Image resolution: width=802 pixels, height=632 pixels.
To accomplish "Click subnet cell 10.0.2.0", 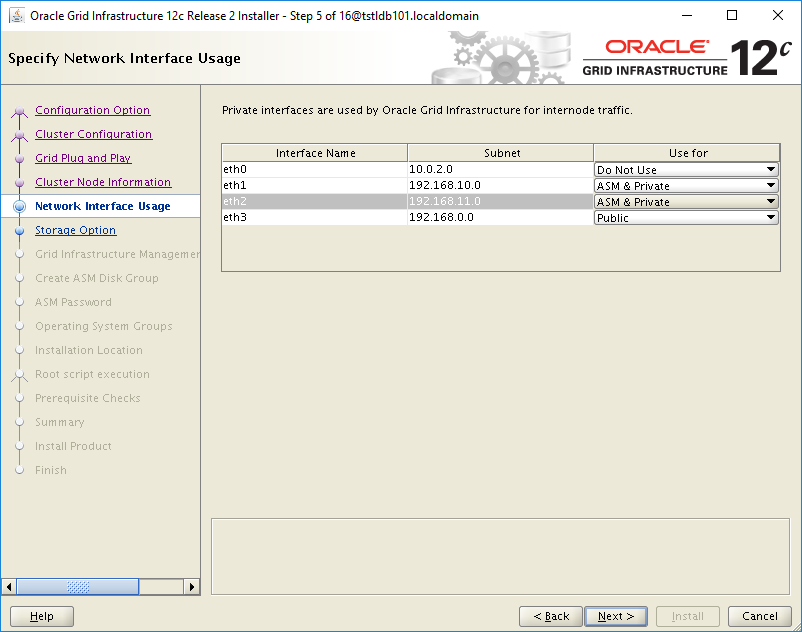I will (x=500, y=169).
